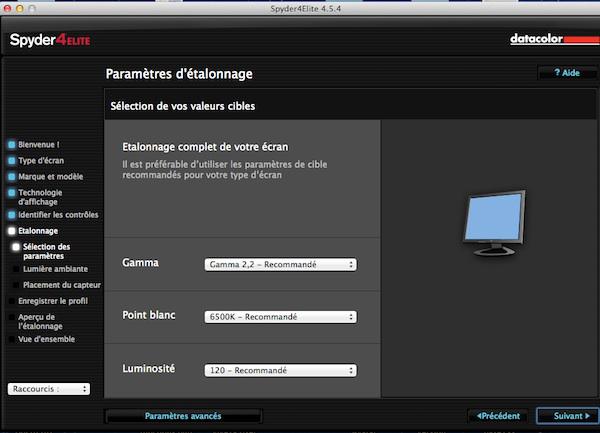Click the Technologie d'affichage step indicator
600x433 pixels.
[12, 193]
